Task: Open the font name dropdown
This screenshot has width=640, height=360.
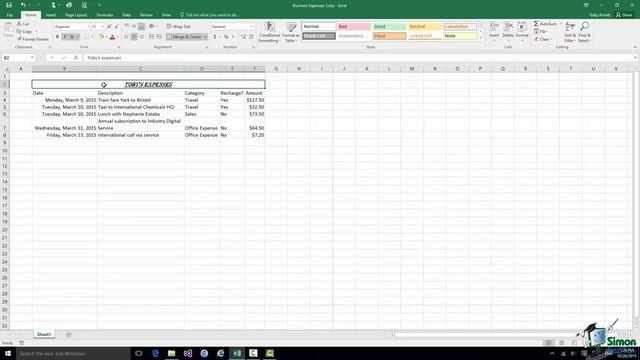Action: 88,27
